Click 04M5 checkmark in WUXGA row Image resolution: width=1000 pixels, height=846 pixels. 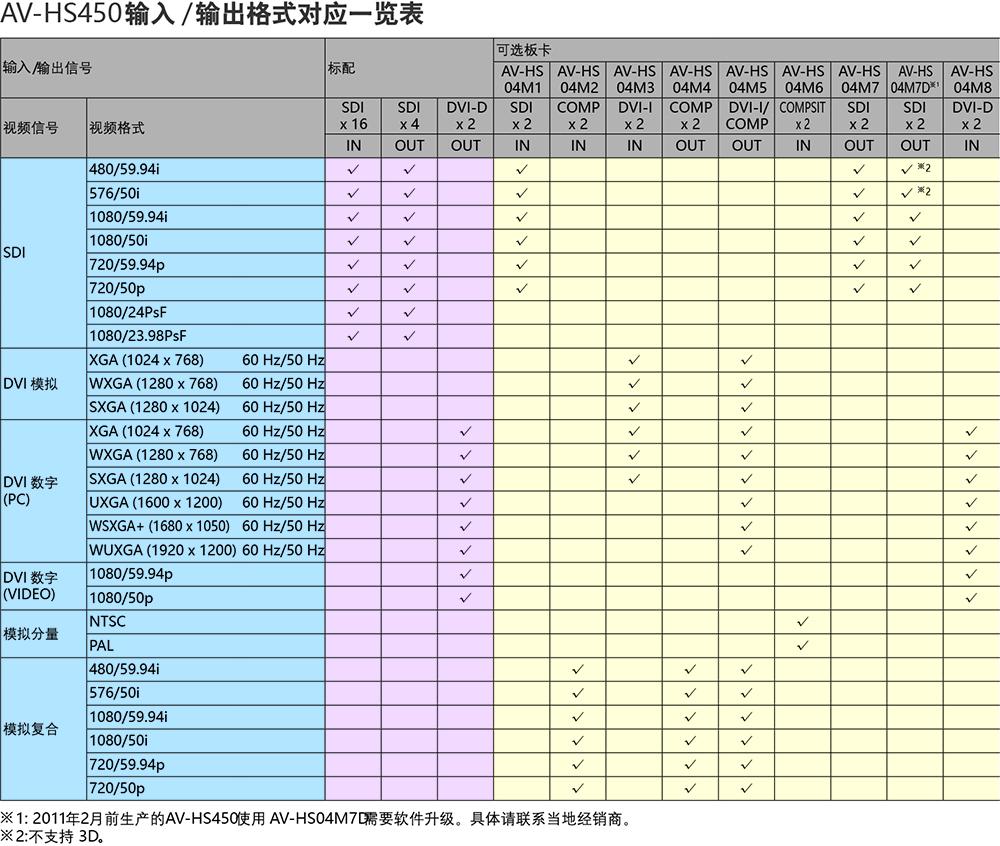pyautogui.click(x=747, y=550)
